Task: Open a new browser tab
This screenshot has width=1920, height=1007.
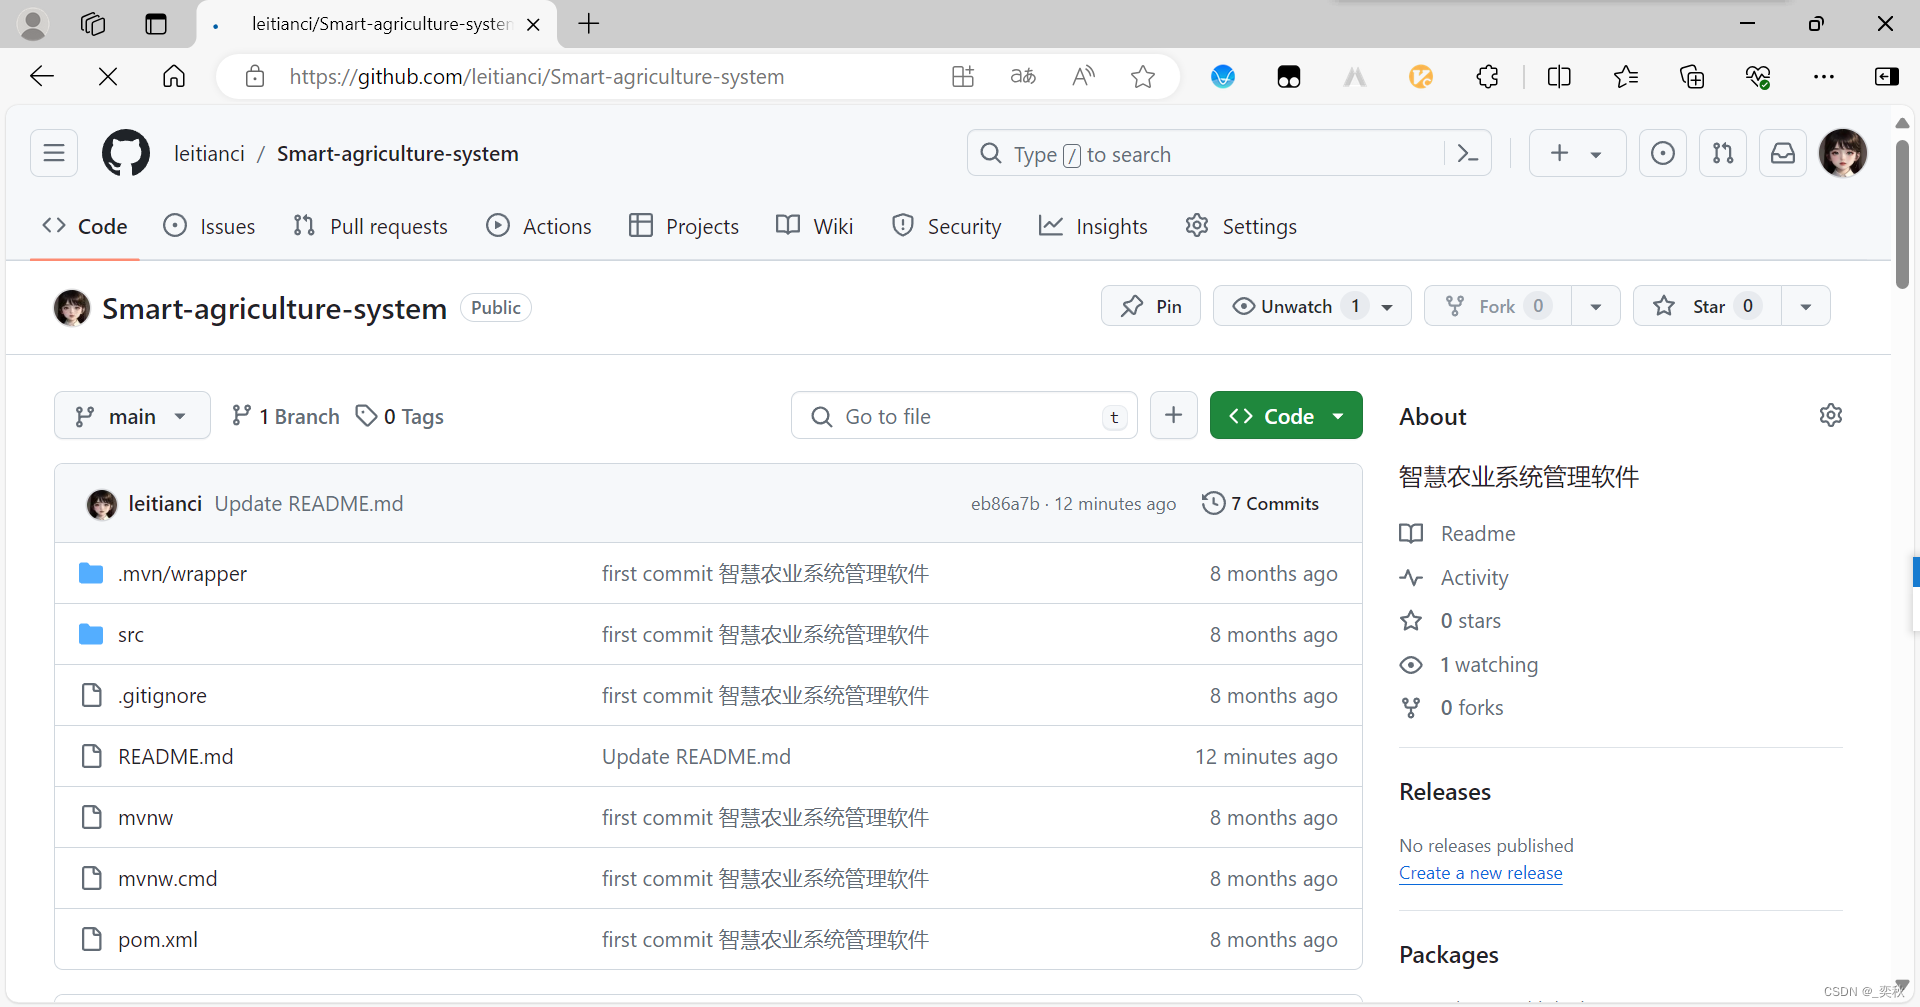Action: [x=589, y=24]
